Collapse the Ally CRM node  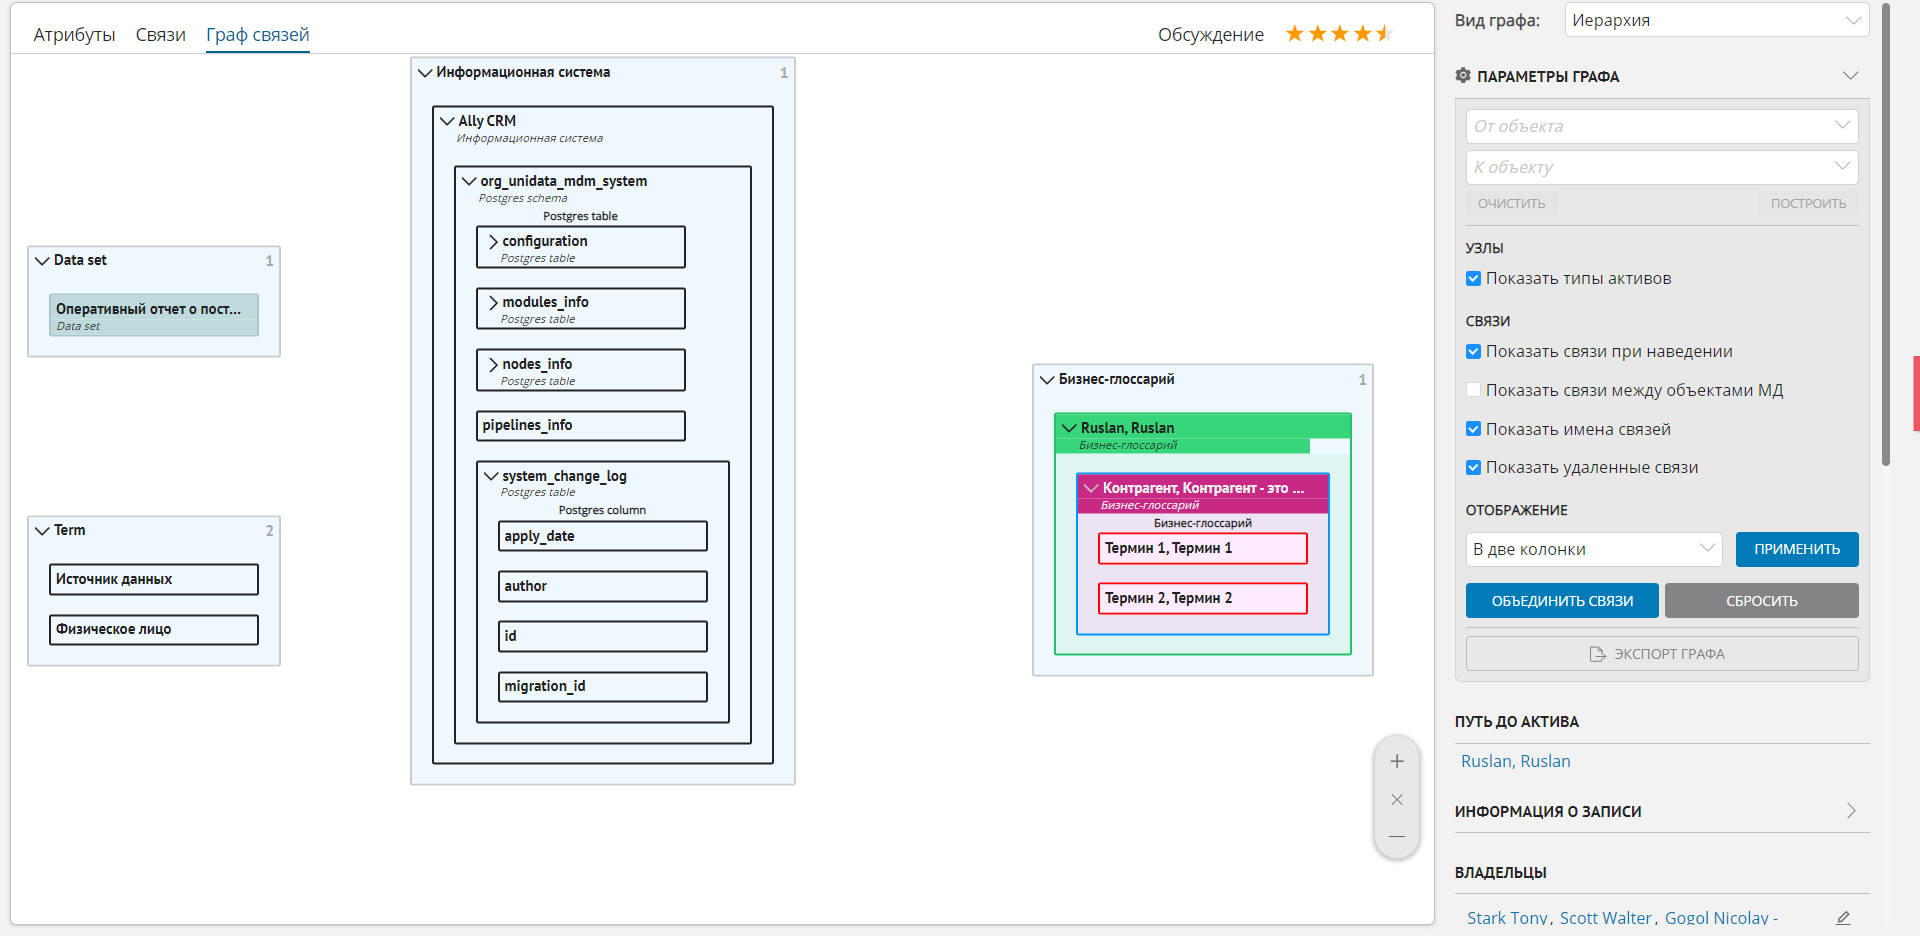447,121
